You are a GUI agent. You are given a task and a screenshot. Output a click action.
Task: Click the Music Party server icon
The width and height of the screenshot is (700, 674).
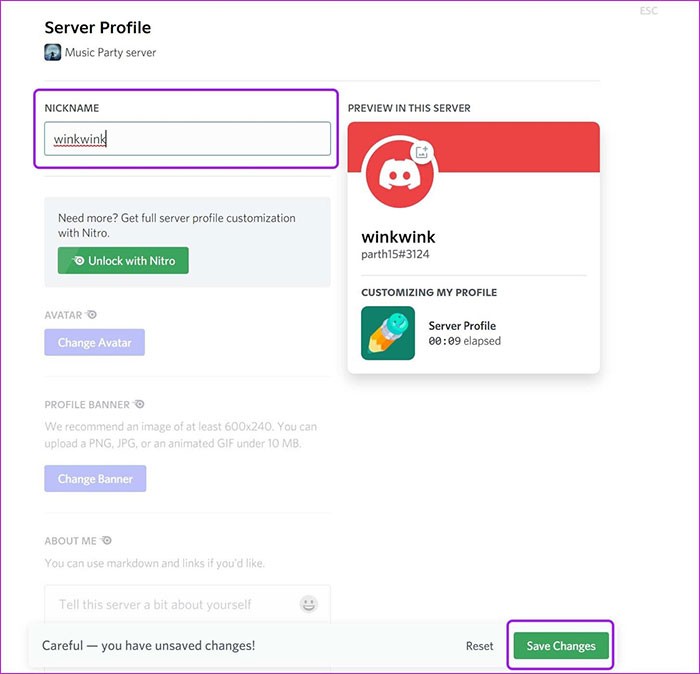pos(53,52)
